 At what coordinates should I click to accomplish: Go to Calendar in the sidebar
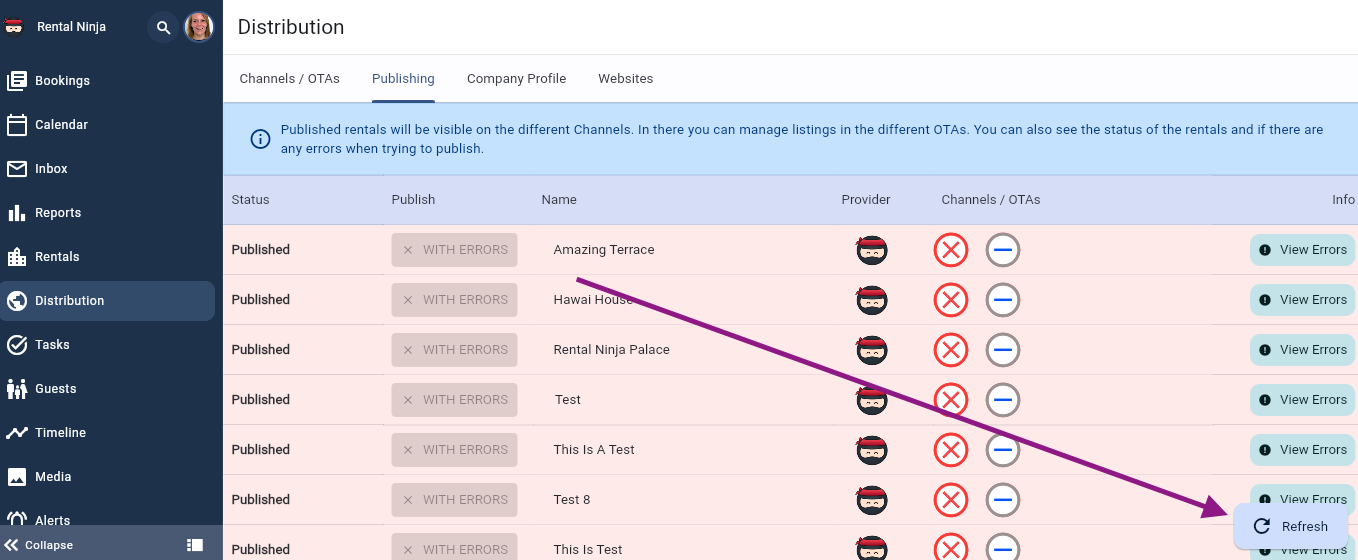pos(61,125)
